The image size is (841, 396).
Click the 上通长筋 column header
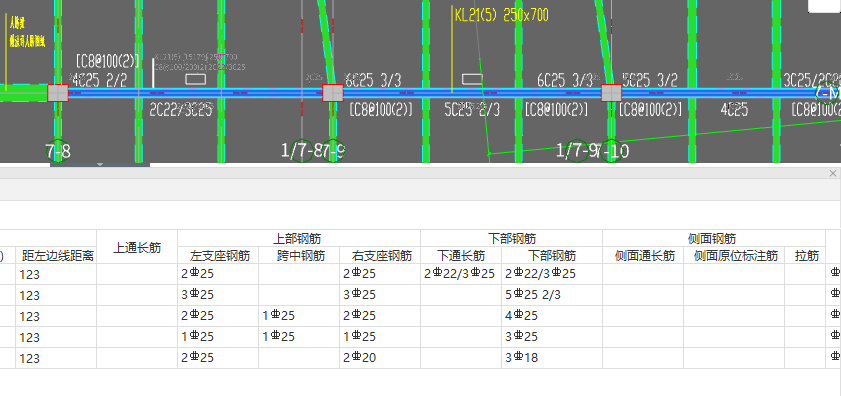click(137, 247)
